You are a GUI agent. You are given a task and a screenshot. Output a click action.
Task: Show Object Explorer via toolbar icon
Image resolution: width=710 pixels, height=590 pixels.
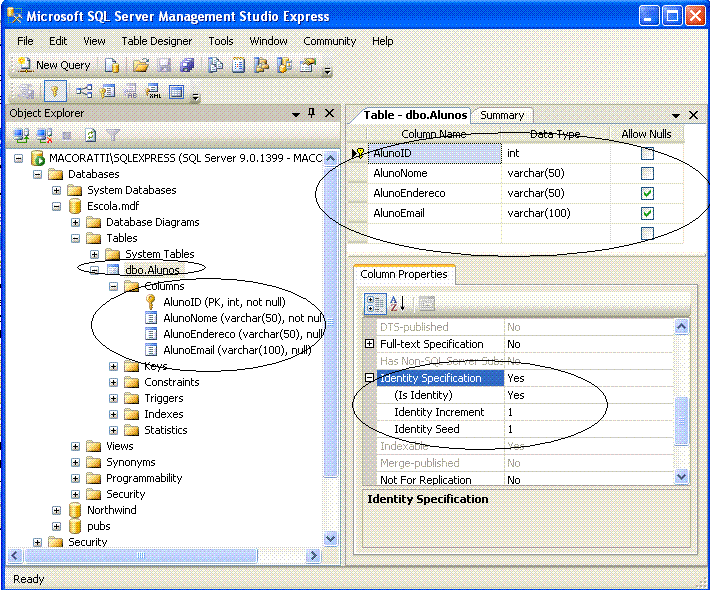coord(261,66)
